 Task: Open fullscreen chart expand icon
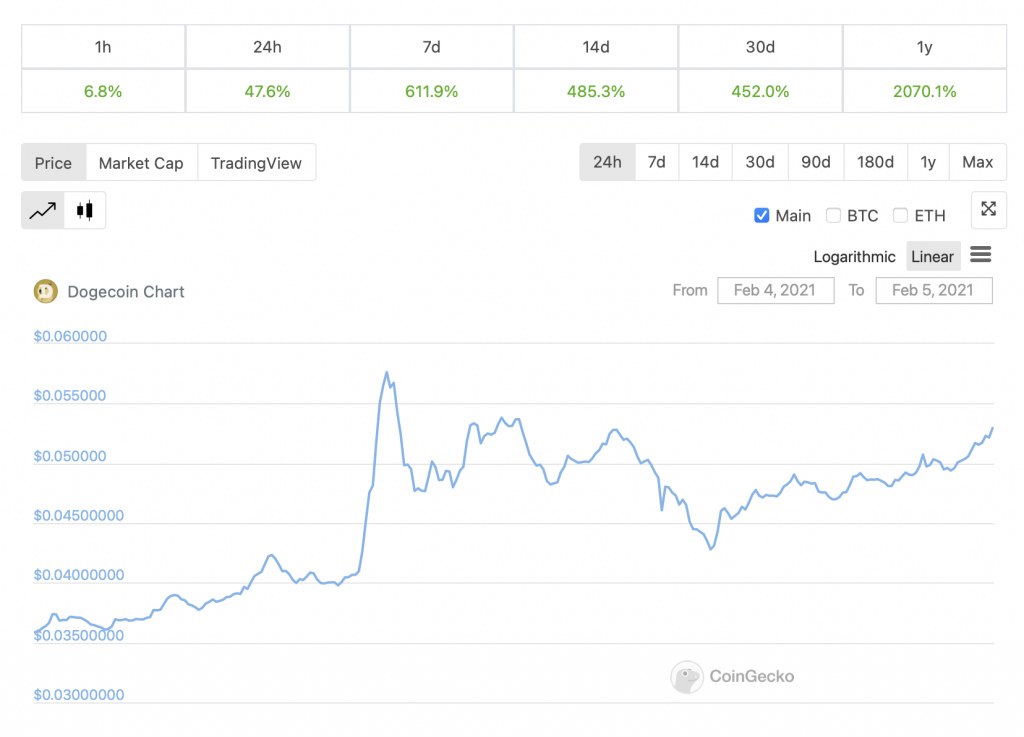pyautogui.click(x=989, y=210)
